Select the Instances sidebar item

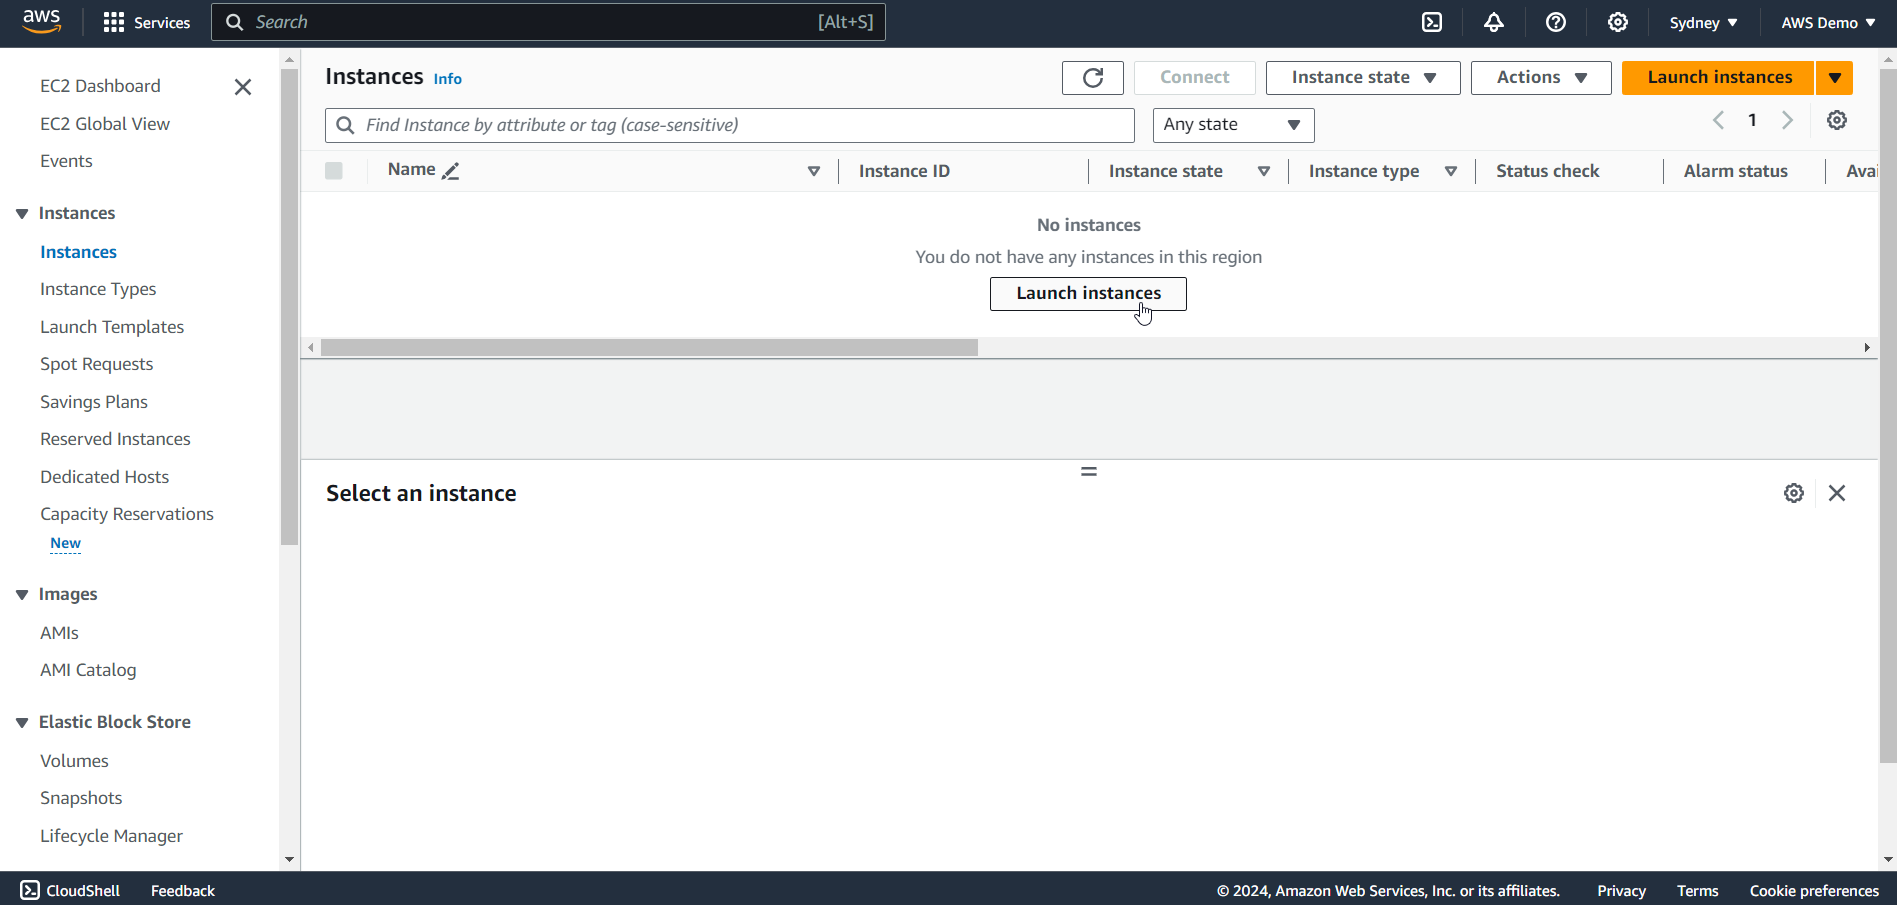[x=78, y=252]
